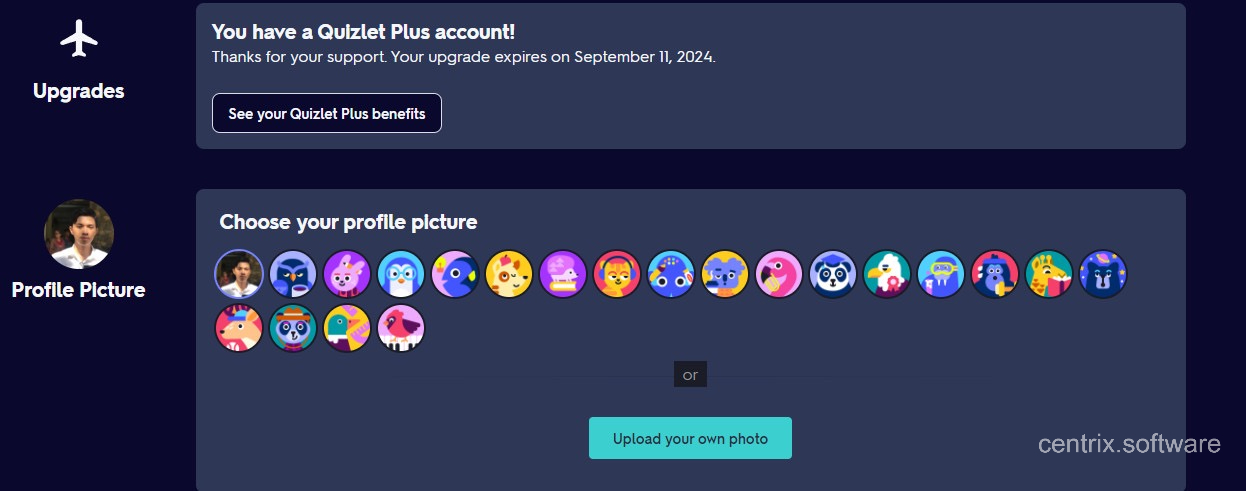
Task: Pick the white eagle avatar
Action: (x=887, y=274)
